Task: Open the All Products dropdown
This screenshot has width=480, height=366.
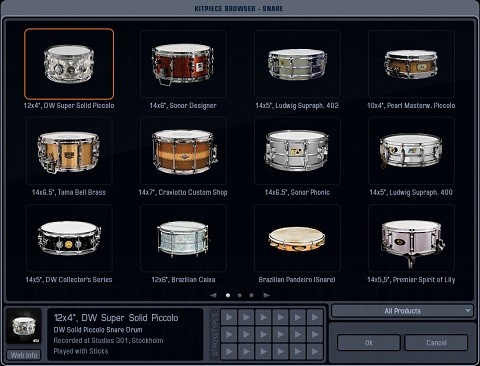Action: click(402, 311)
